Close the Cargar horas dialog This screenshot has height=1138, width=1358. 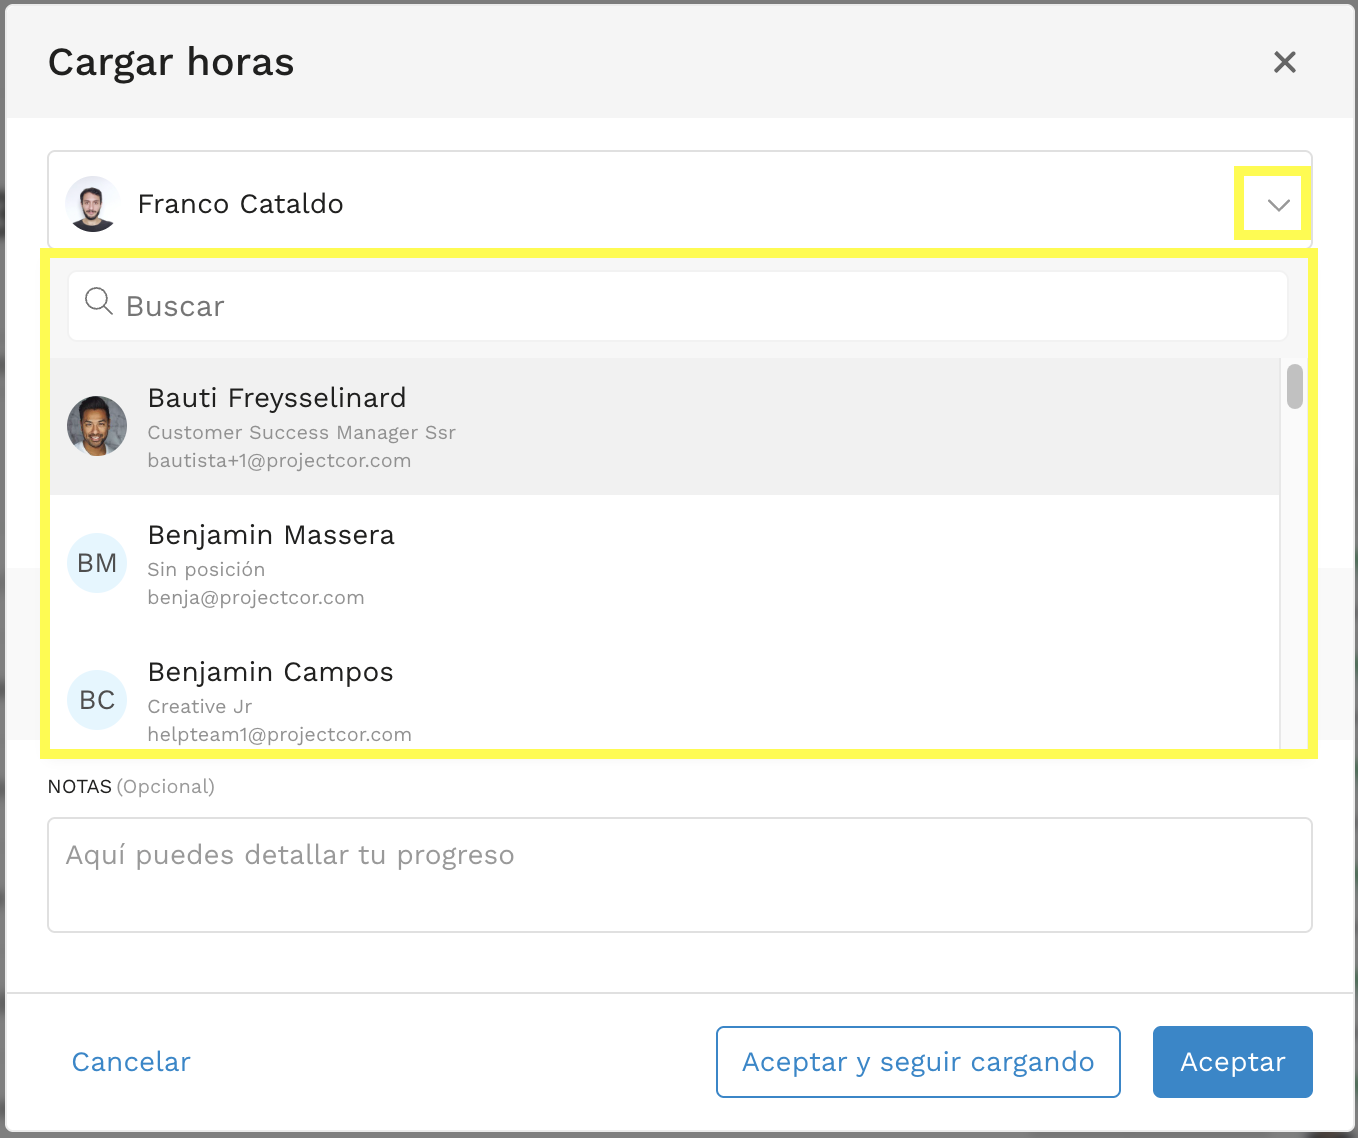[x=1284, y=62]
